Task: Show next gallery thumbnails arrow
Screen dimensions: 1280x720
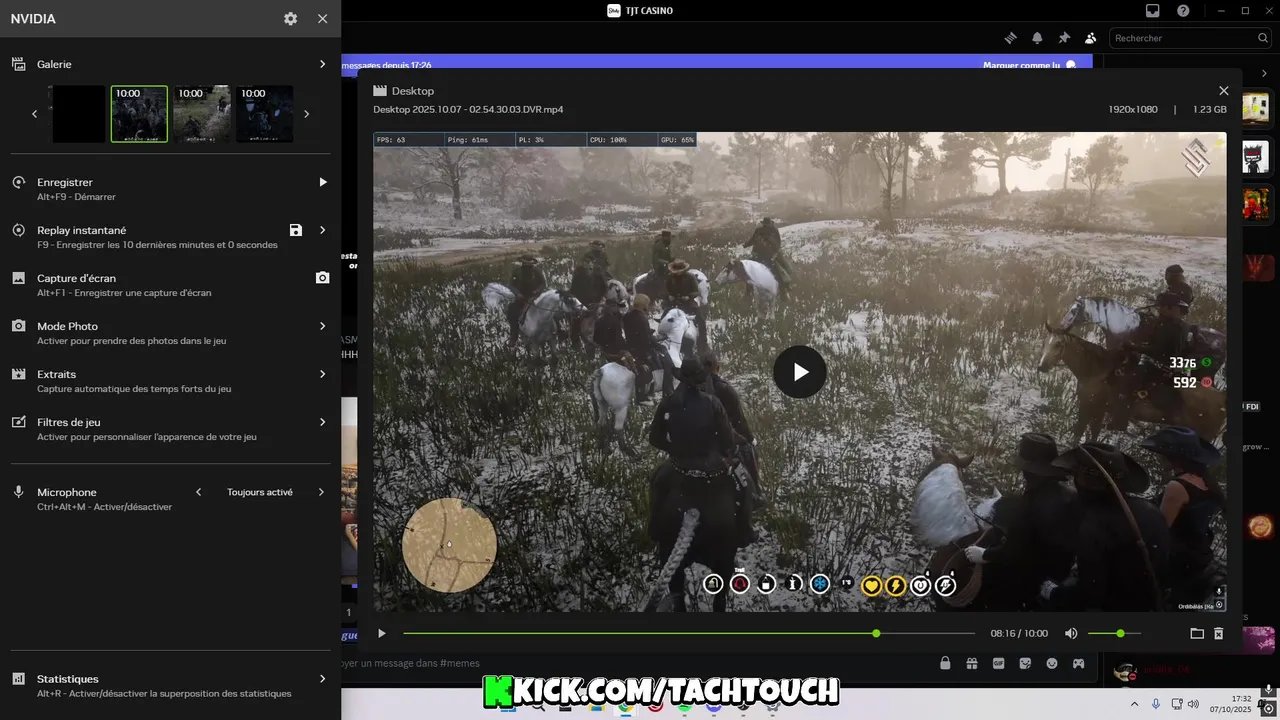Action: coord(306,114)
